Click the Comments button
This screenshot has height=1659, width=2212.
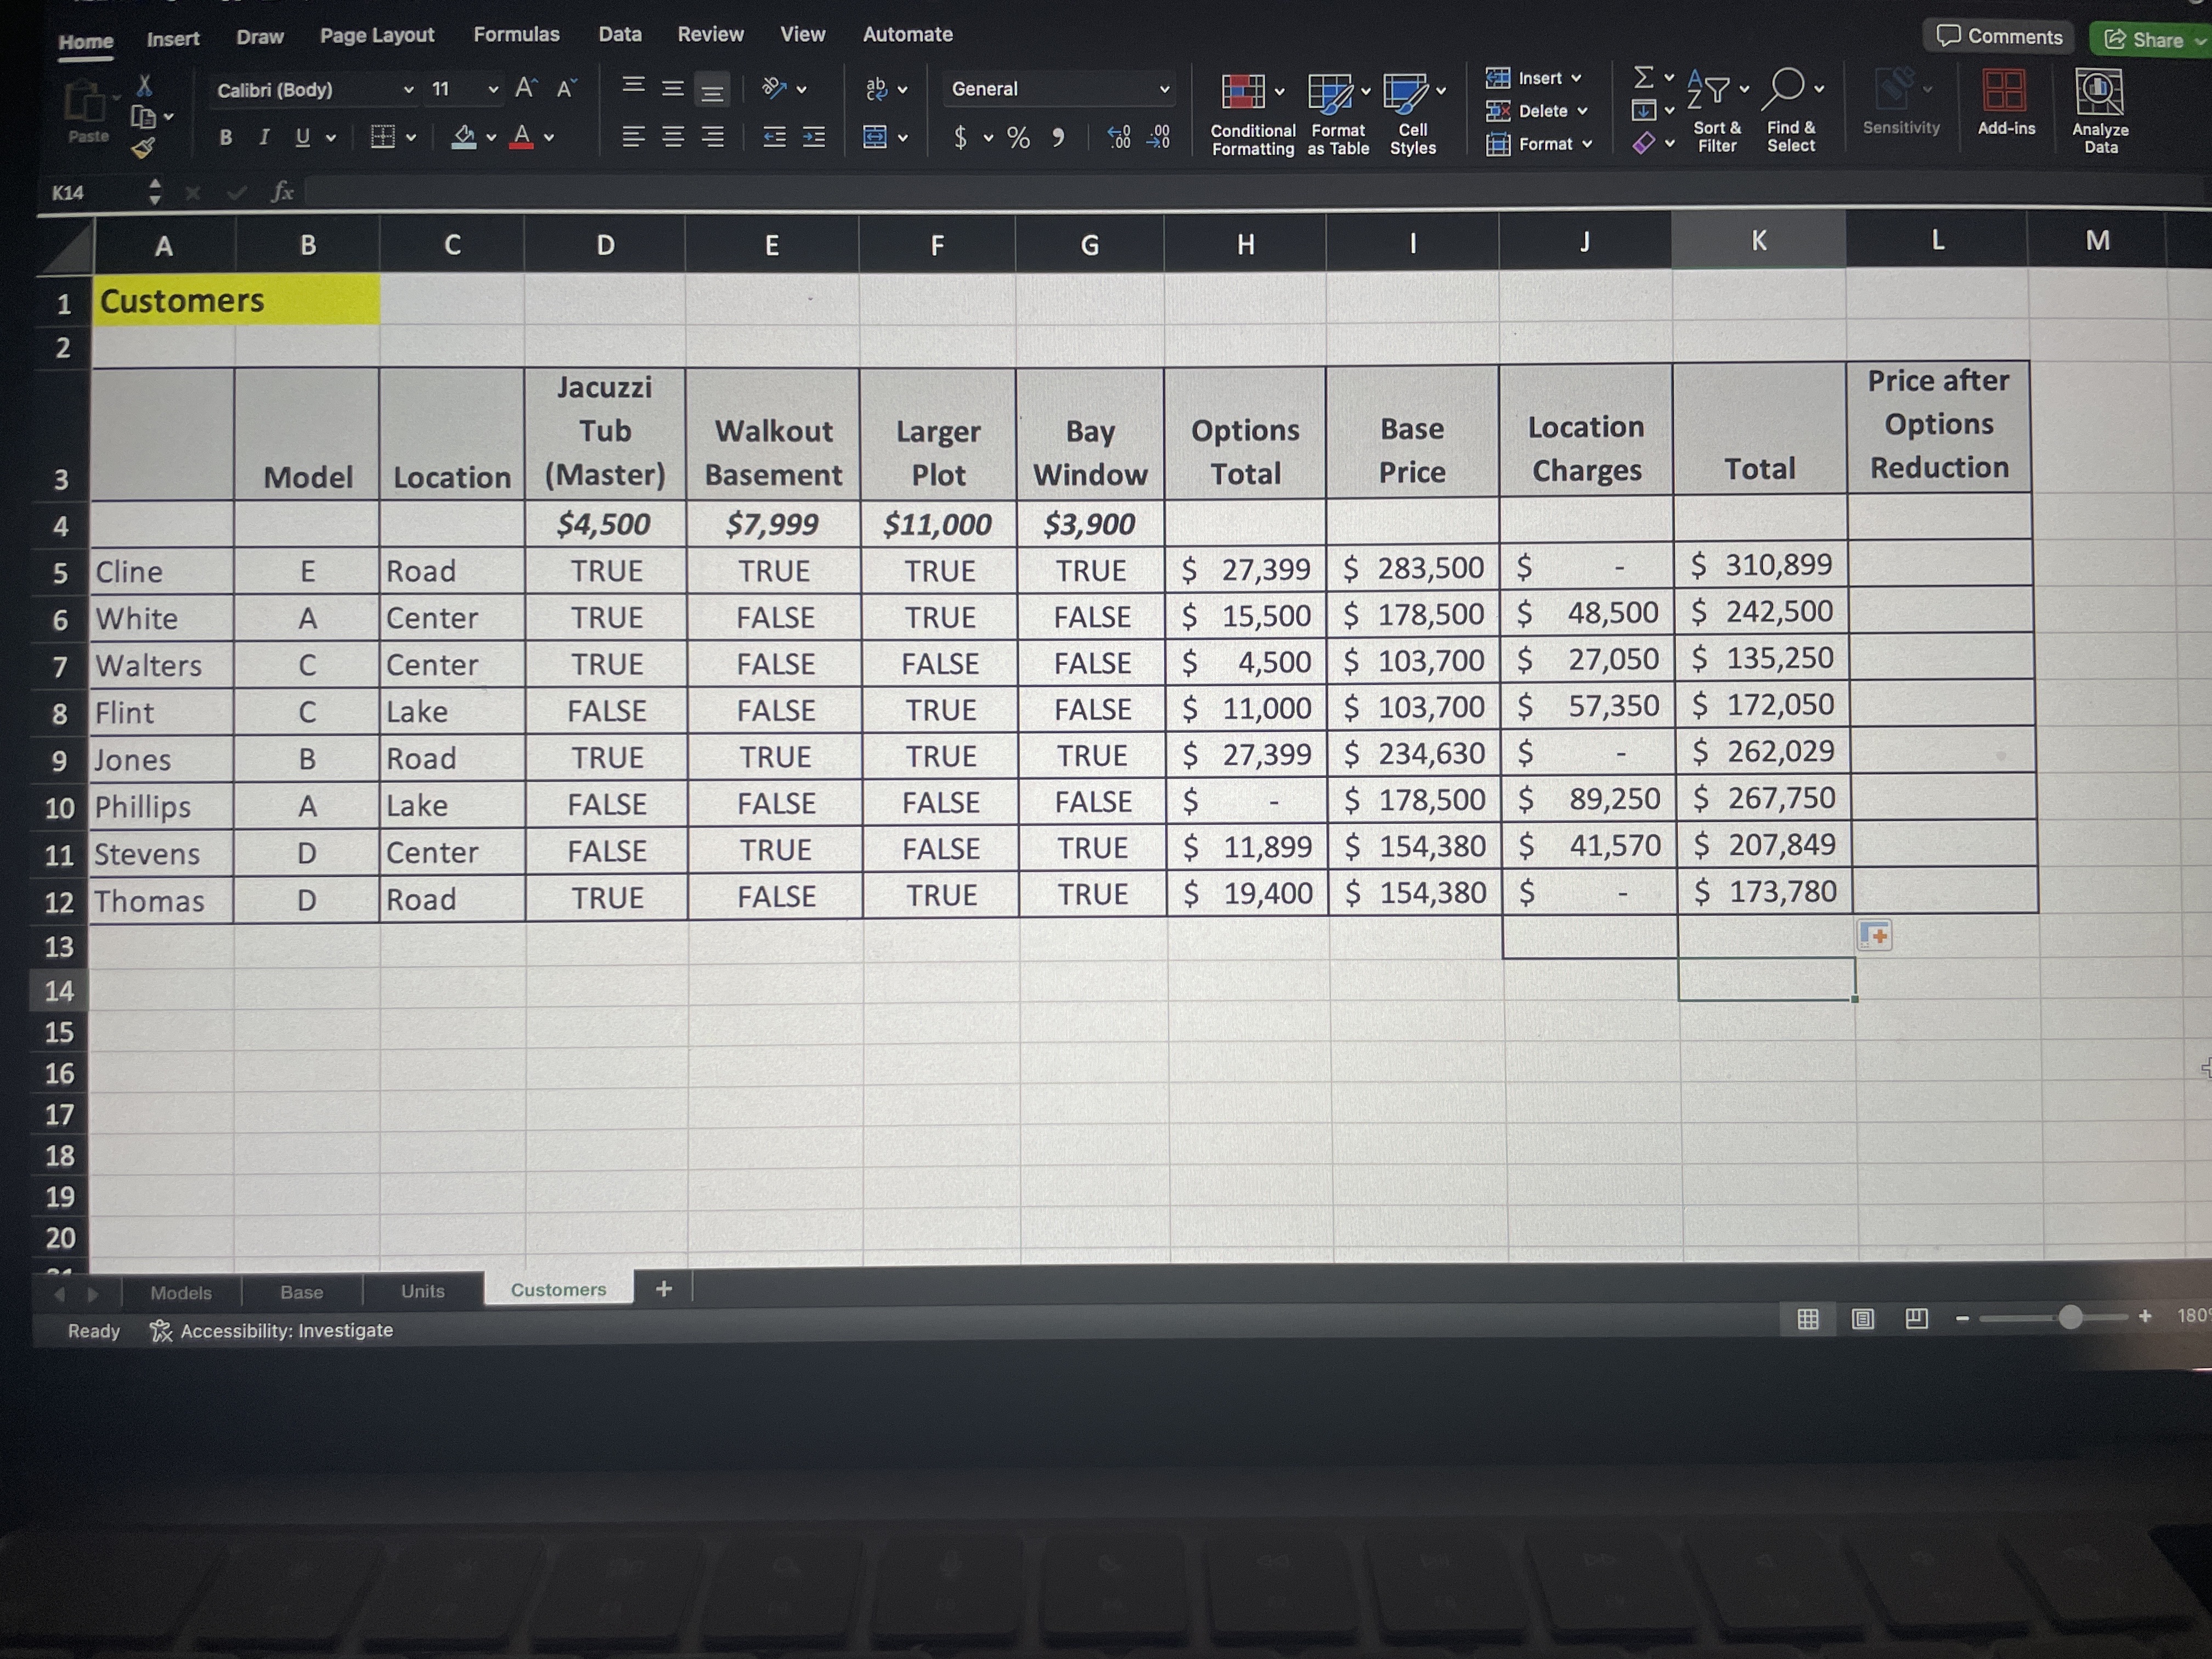(x=1999, y=36)
